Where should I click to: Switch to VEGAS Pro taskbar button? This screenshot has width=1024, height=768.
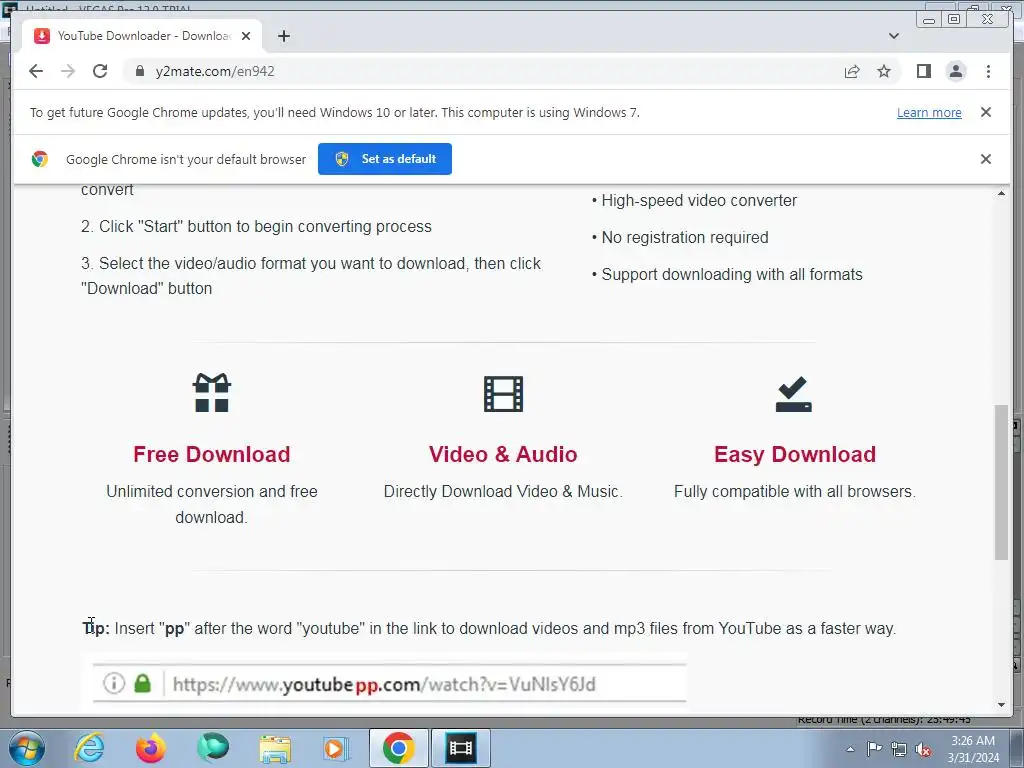[460, 748]
